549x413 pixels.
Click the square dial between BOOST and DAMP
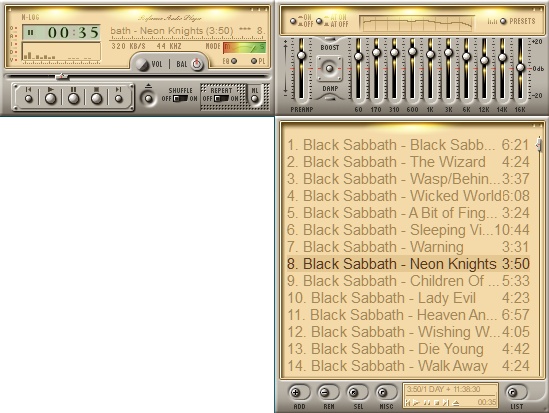click(x=329, y=69)
